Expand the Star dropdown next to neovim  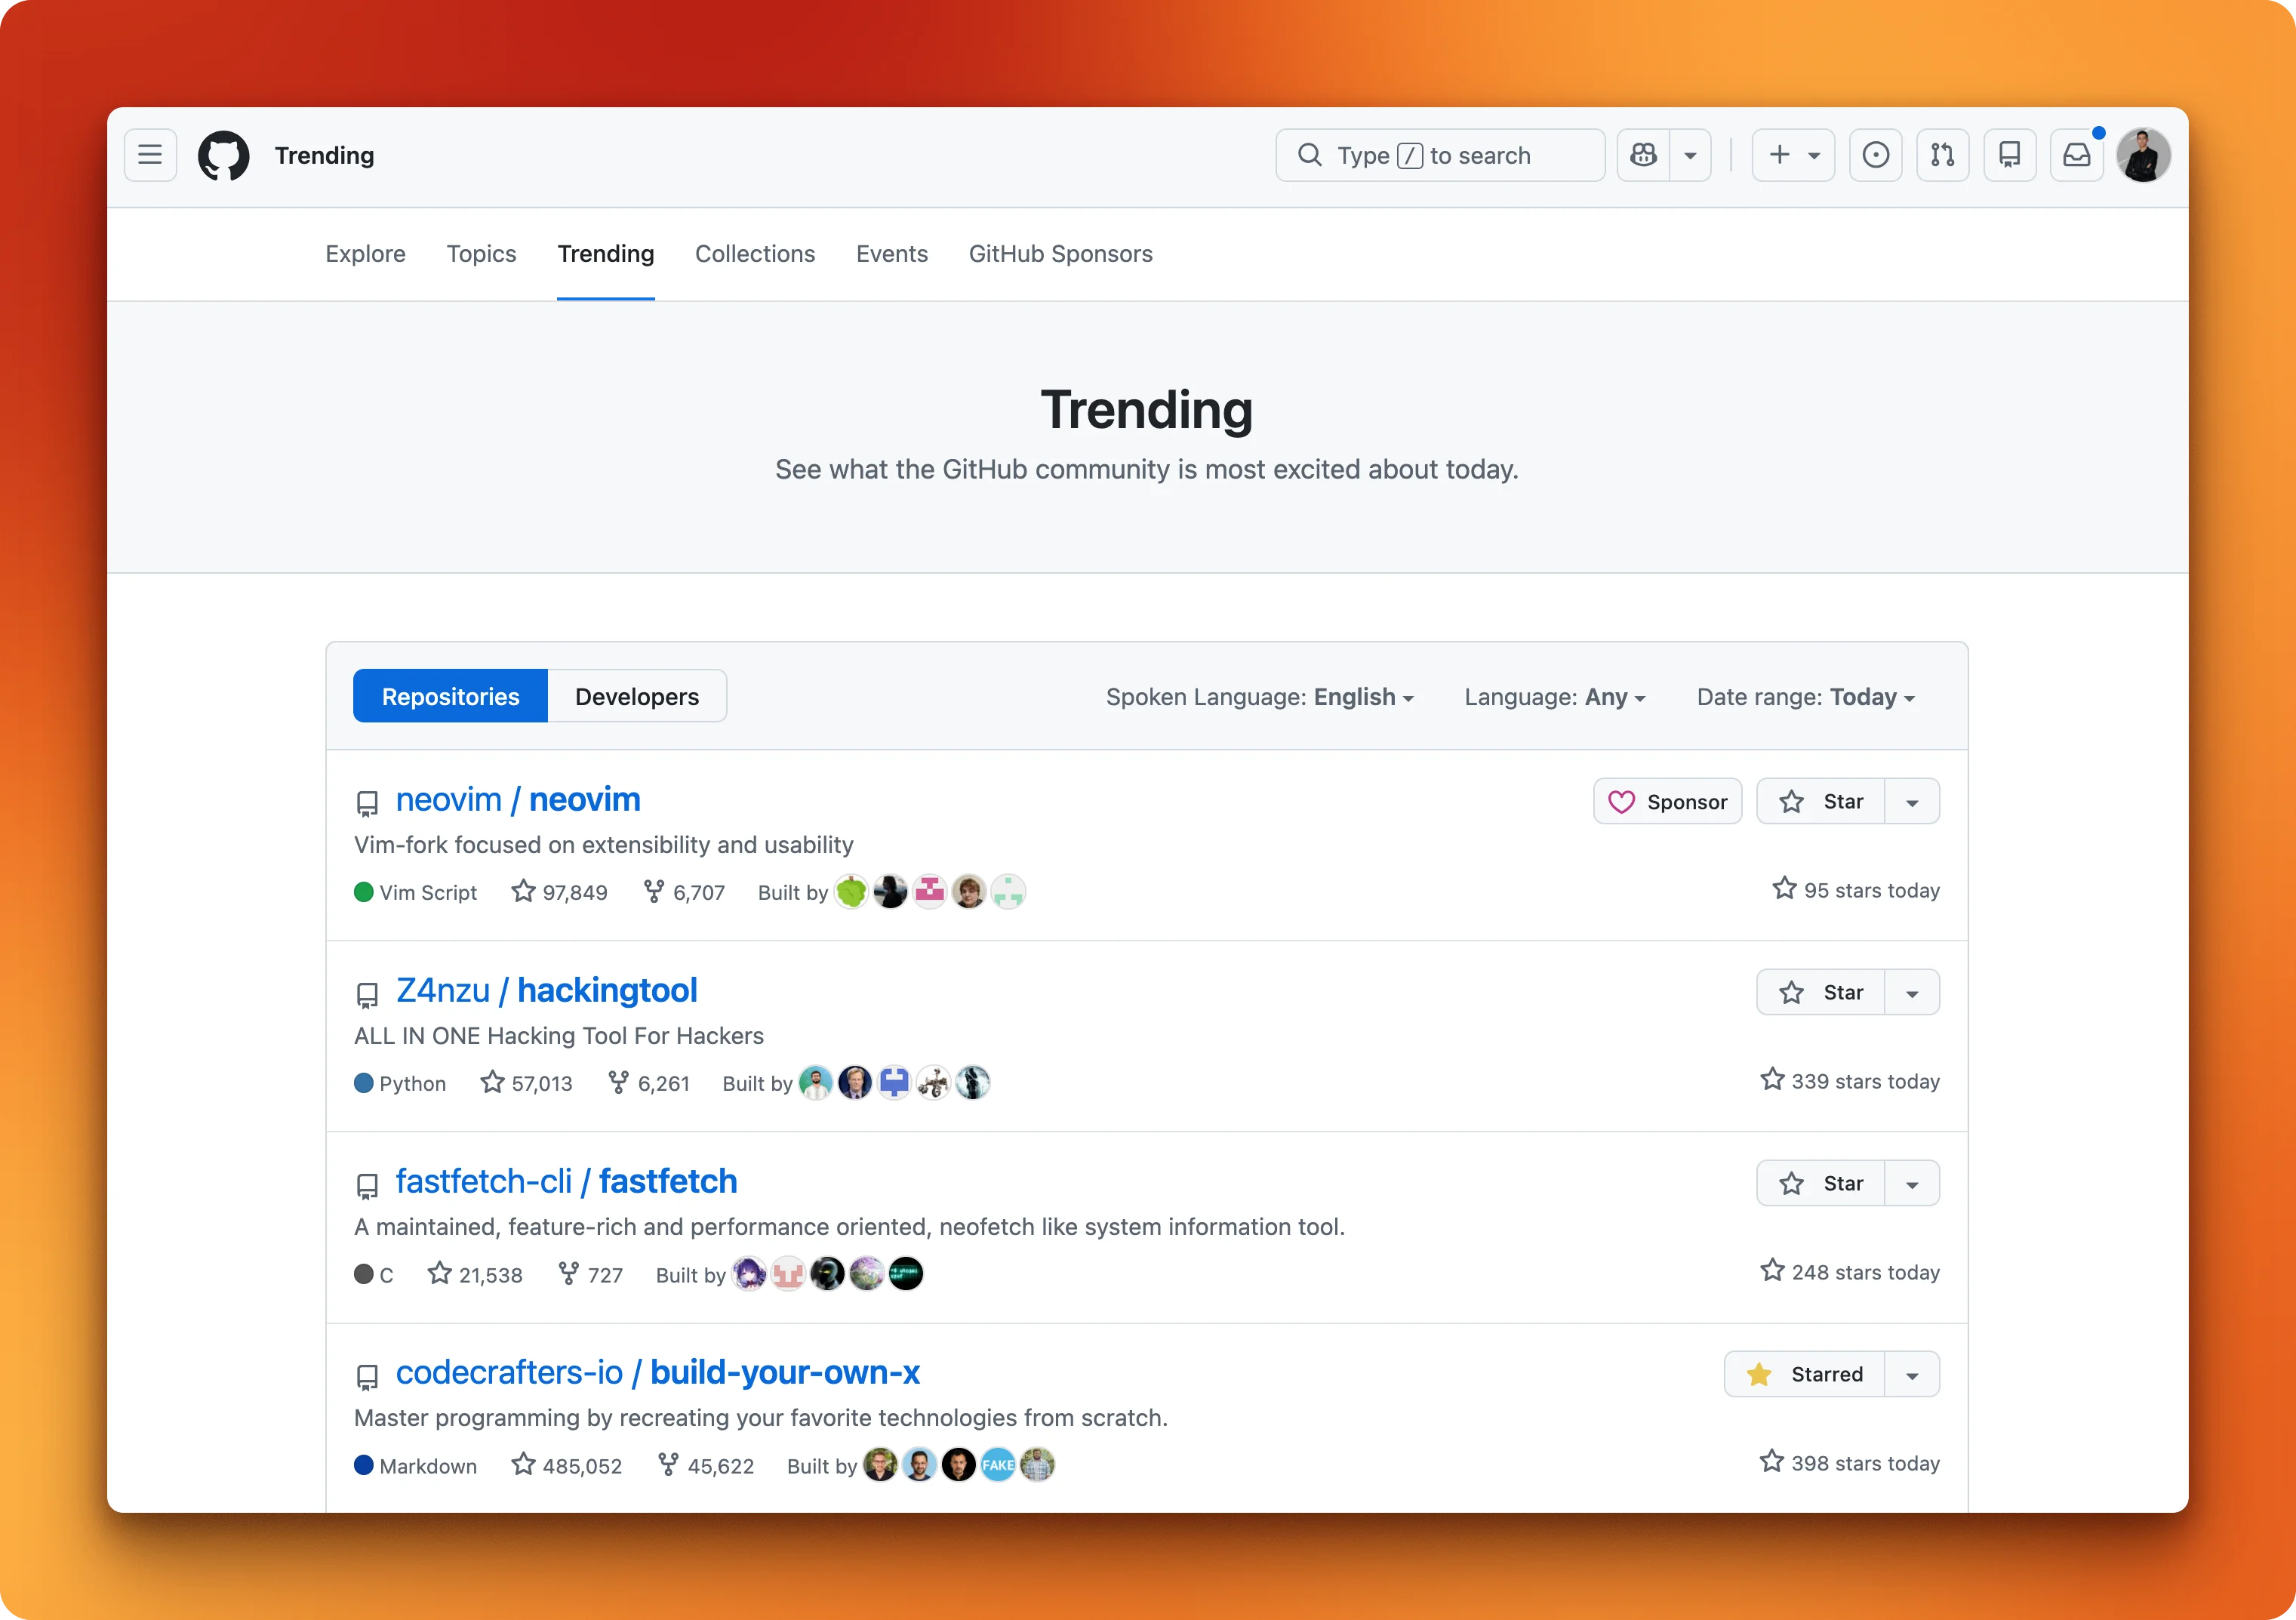(x=1912, y=801)
